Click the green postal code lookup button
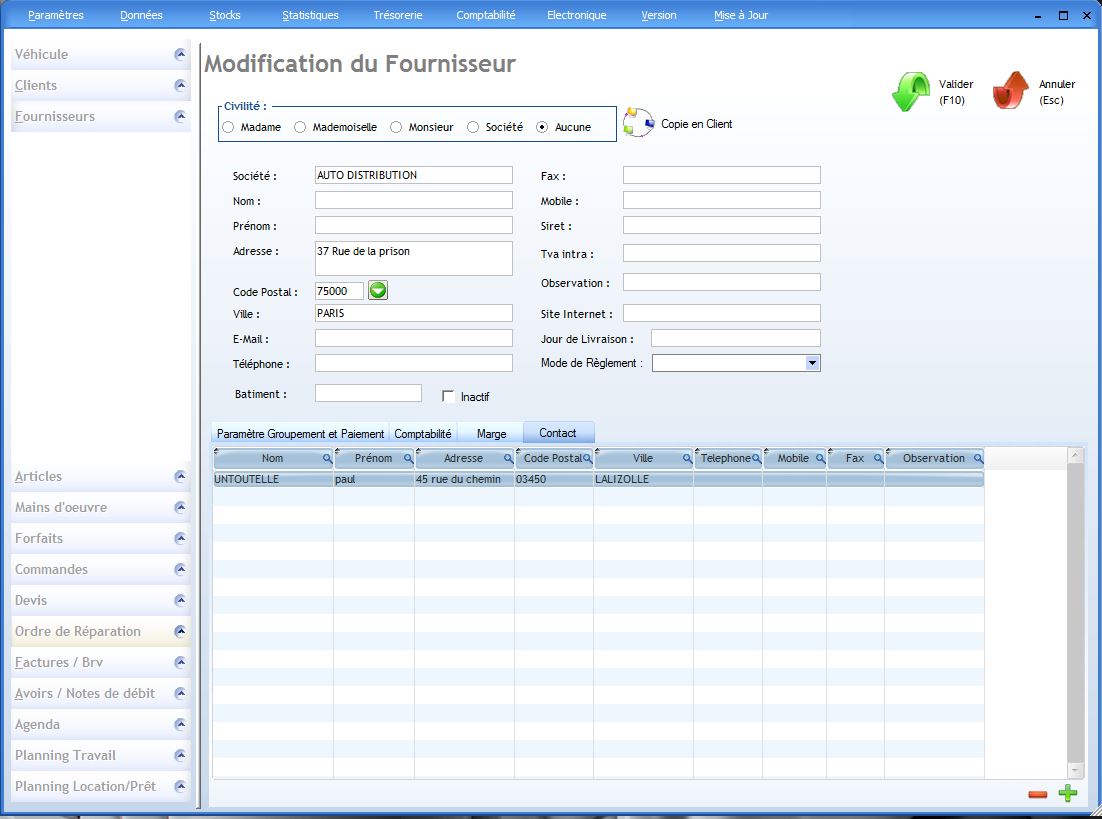1102x819 pixels. pyautogui.click(x=378, y=290)
